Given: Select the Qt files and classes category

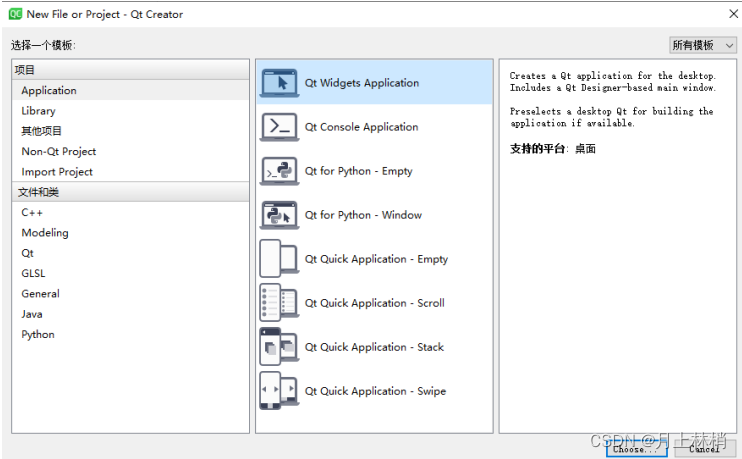Looking at the screenshot, I should pyautogui.click(x=130, y=253).
